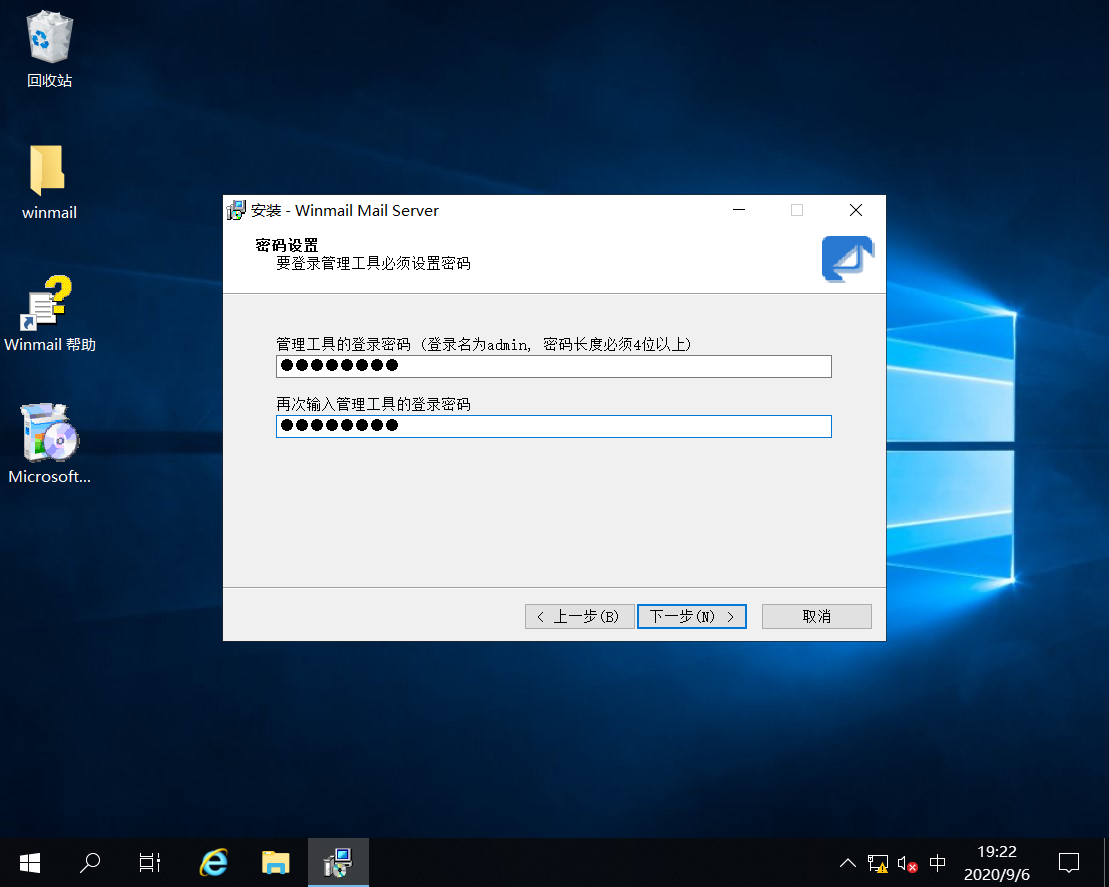Expand hidden tray icons with the arrow
Image resolution: width=1109 pixels, height=887 pixels.
[x=847, y=862]
